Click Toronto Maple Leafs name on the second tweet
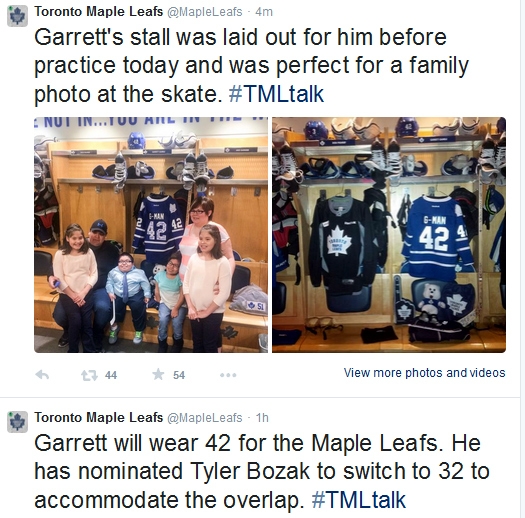This screenshot has width=525, height=518. click(x=99, y=418)
